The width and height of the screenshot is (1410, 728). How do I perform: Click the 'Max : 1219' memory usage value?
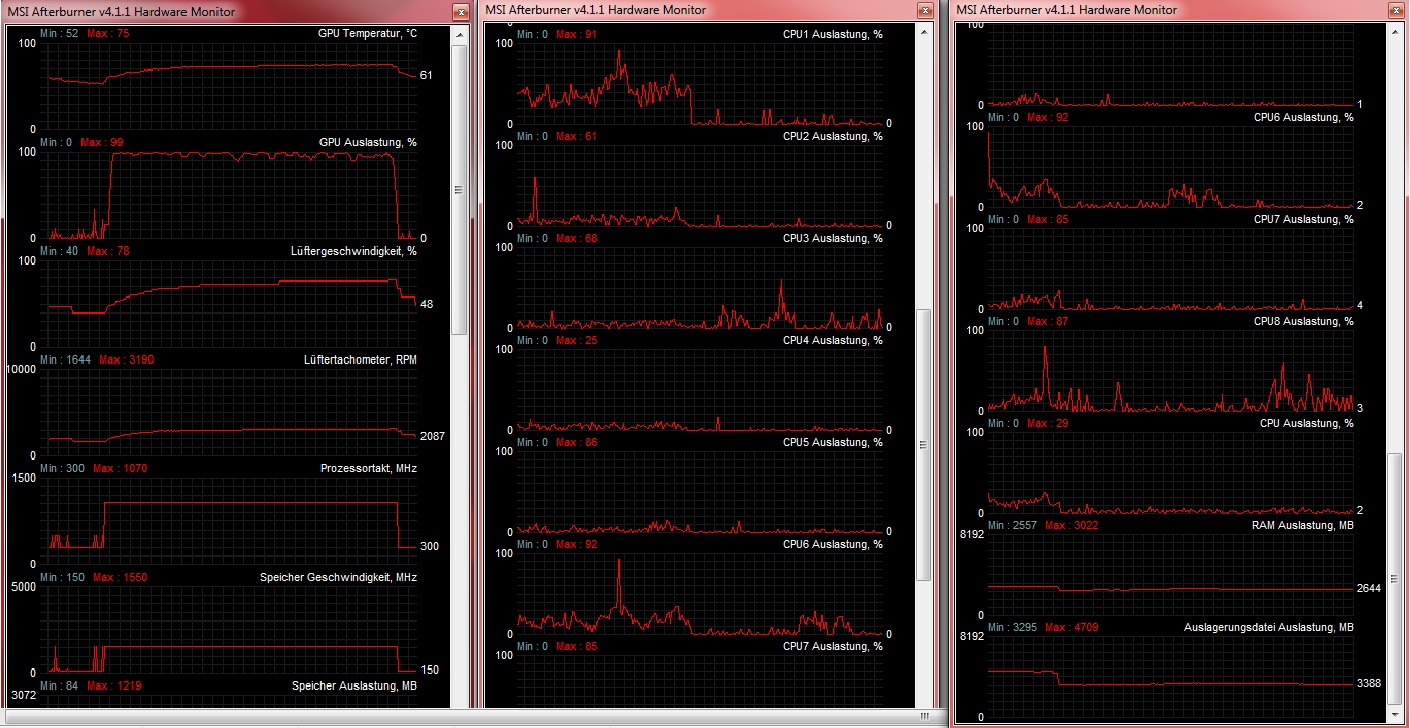click(114, 687)
